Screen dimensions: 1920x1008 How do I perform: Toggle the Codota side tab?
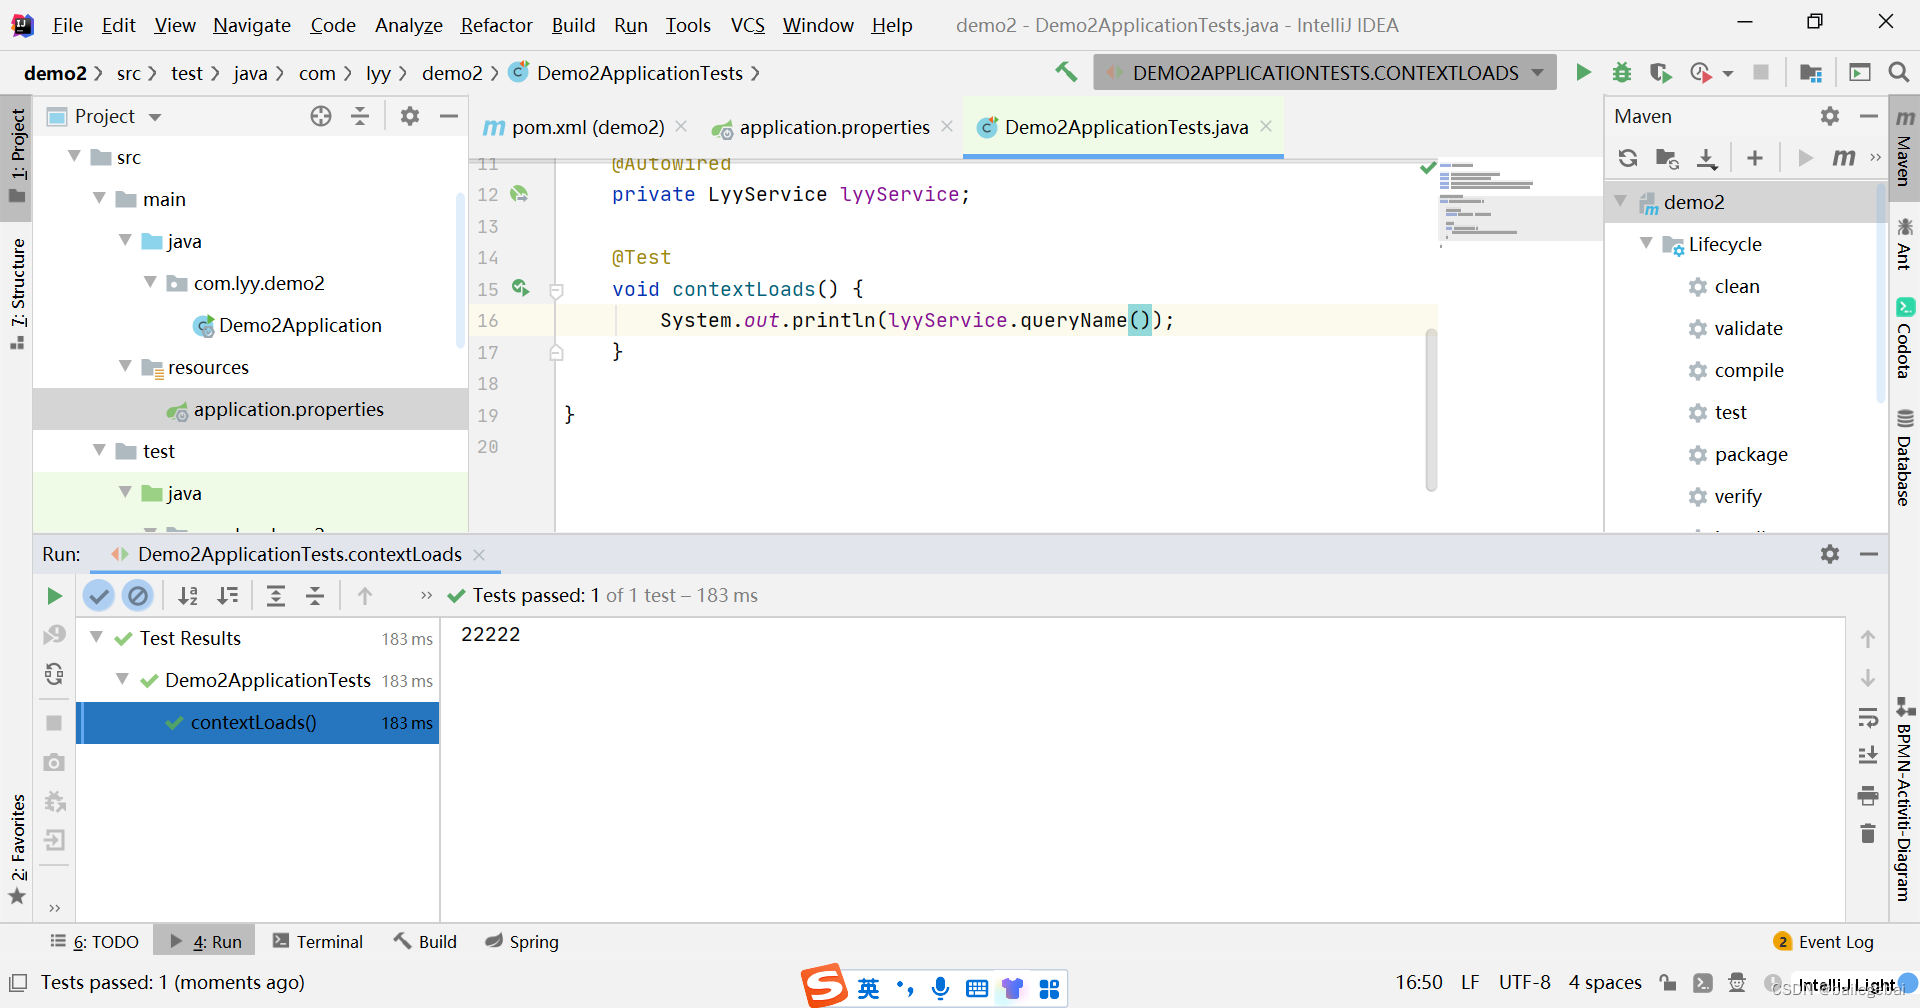click(1904, 338)
